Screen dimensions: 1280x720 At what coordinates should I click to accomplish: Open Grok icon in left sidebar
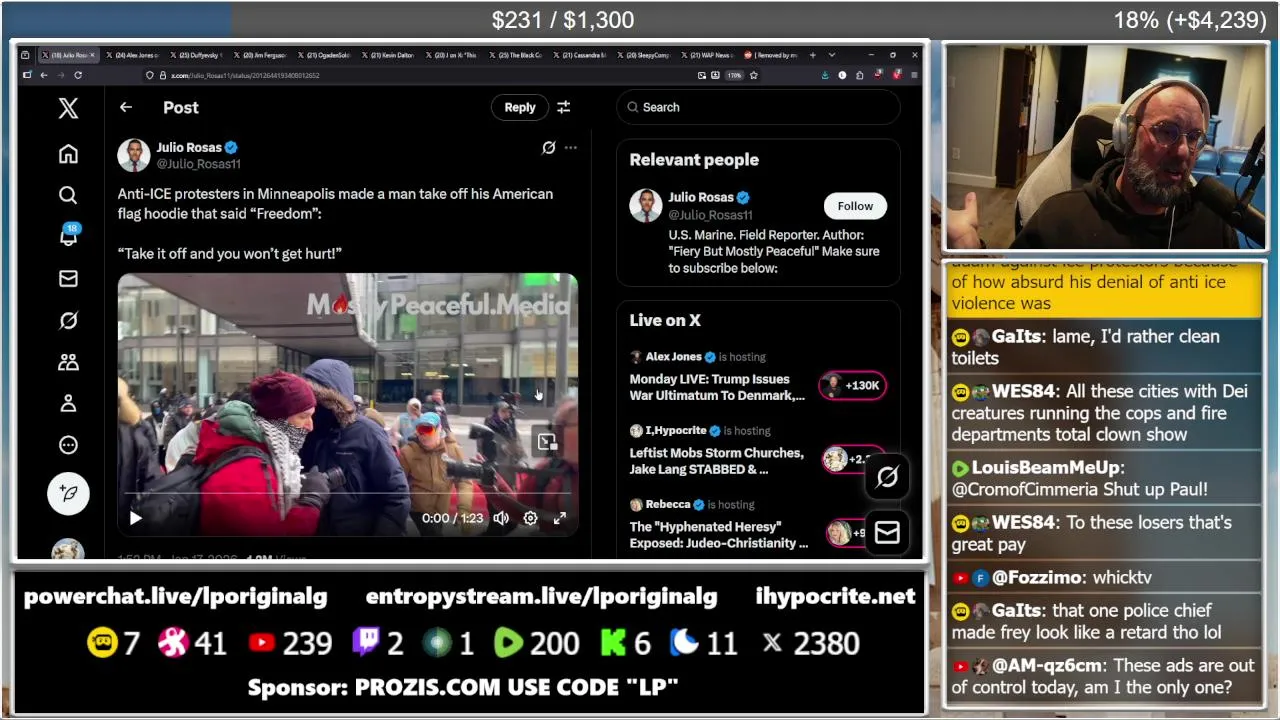(68, 320)
